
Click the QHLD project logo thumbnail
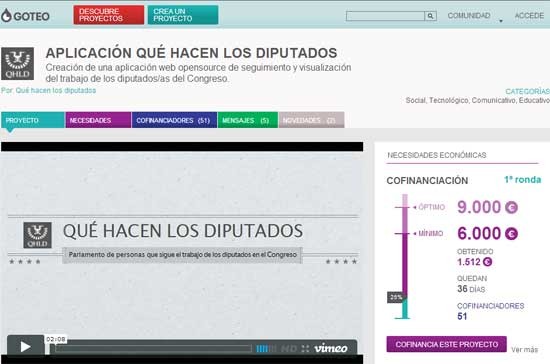[x=18, y=63]
